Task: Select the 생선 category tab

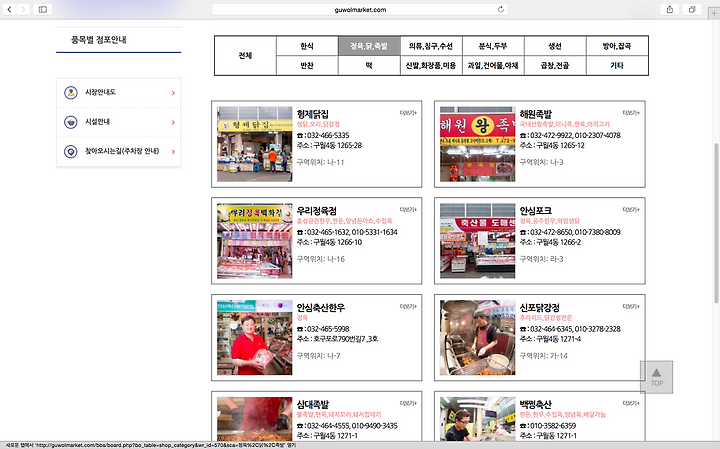Action: pyautogui.click(x=555, y=46)
